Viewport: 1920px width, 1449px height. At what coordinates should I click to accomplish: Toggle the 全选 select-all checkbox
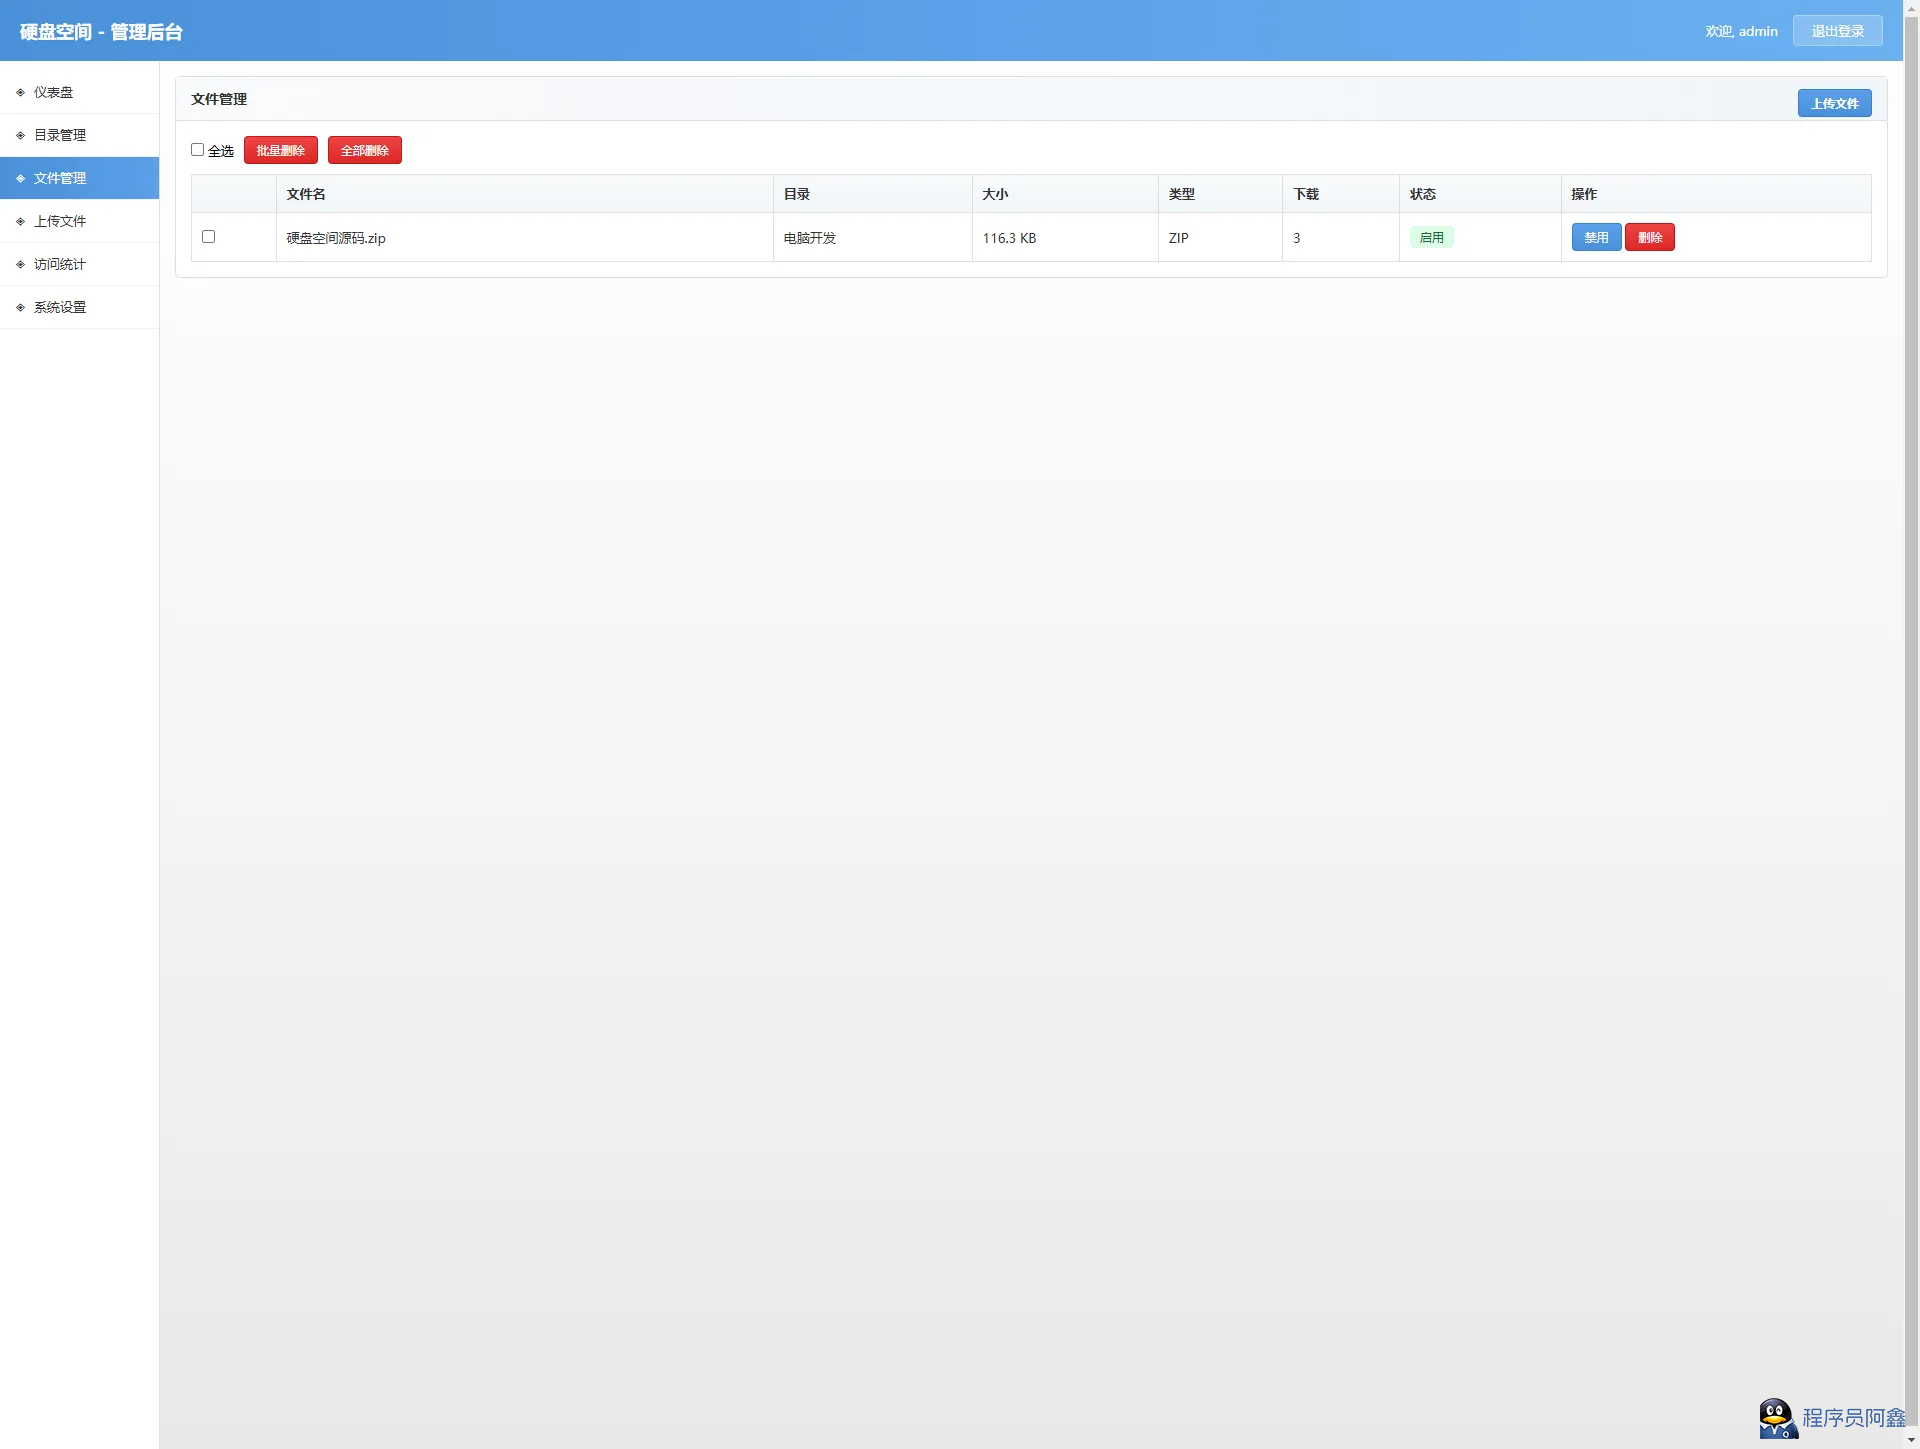coord(197,150)
